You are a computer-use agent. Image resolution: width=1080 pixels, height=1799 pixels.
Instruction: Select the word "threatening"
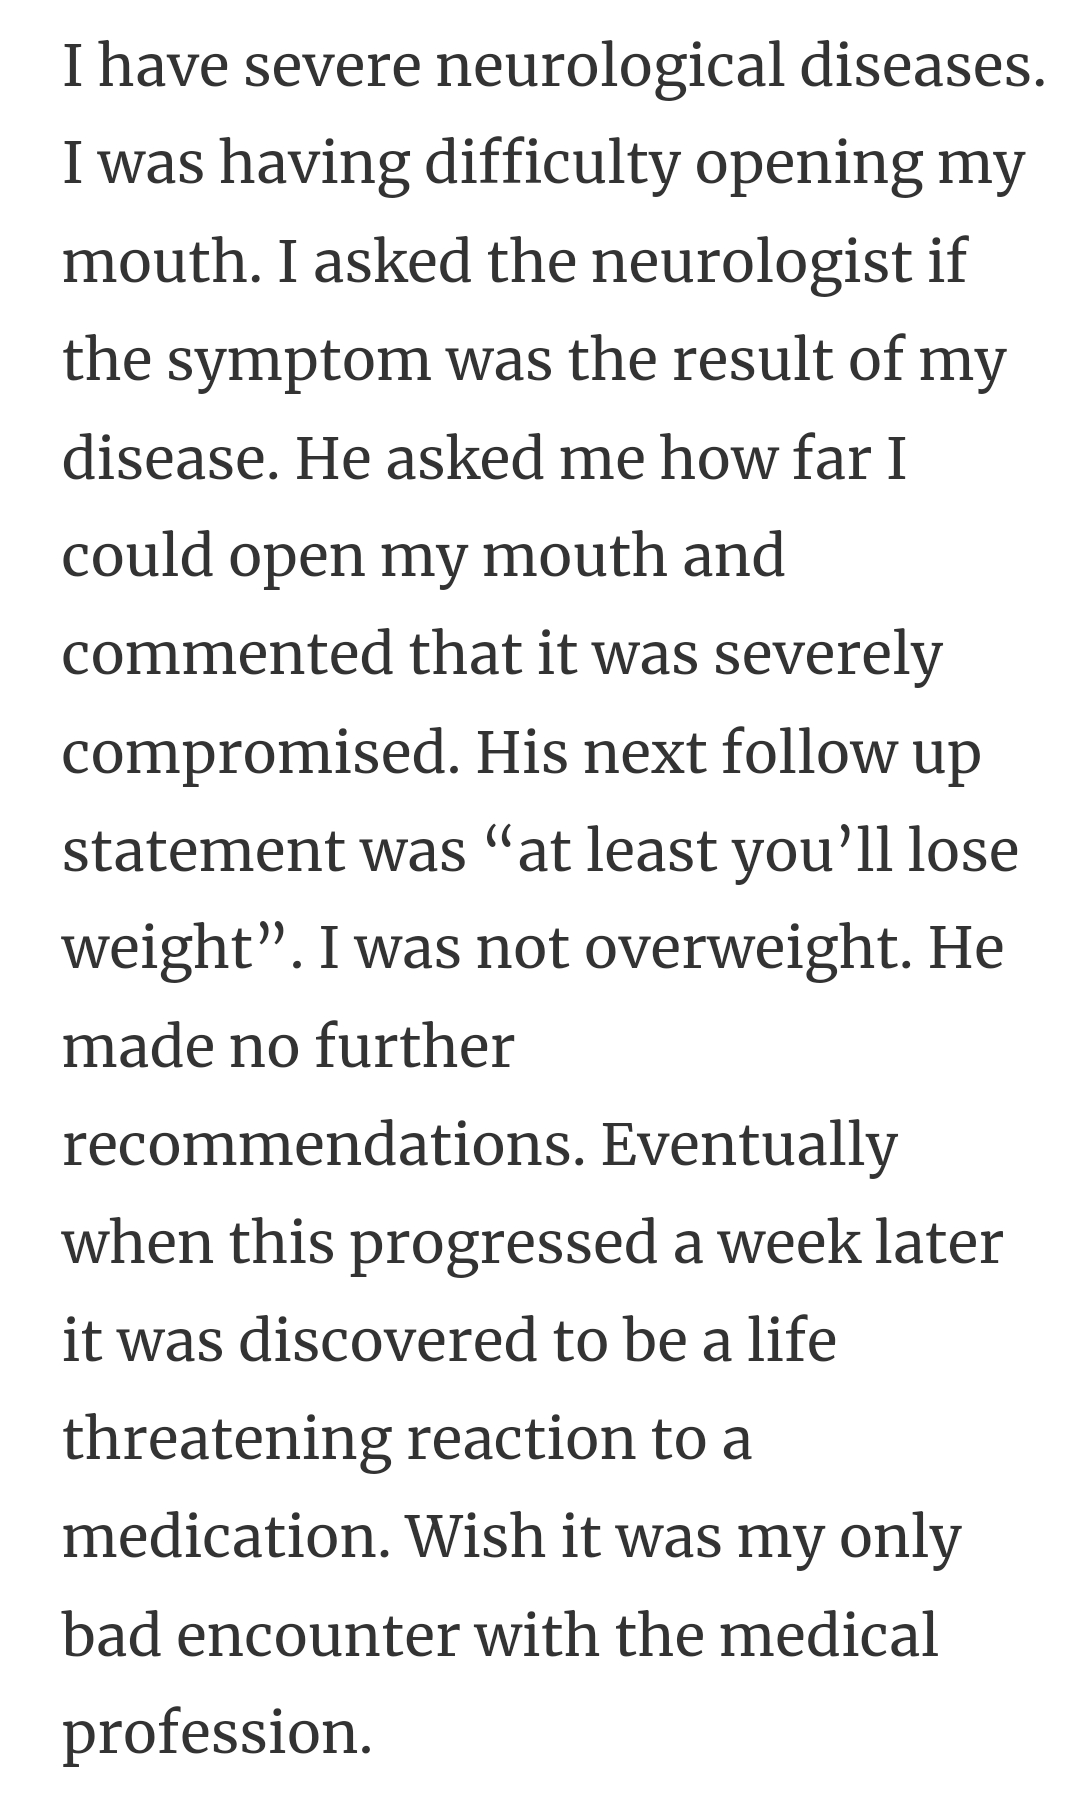226,1438
